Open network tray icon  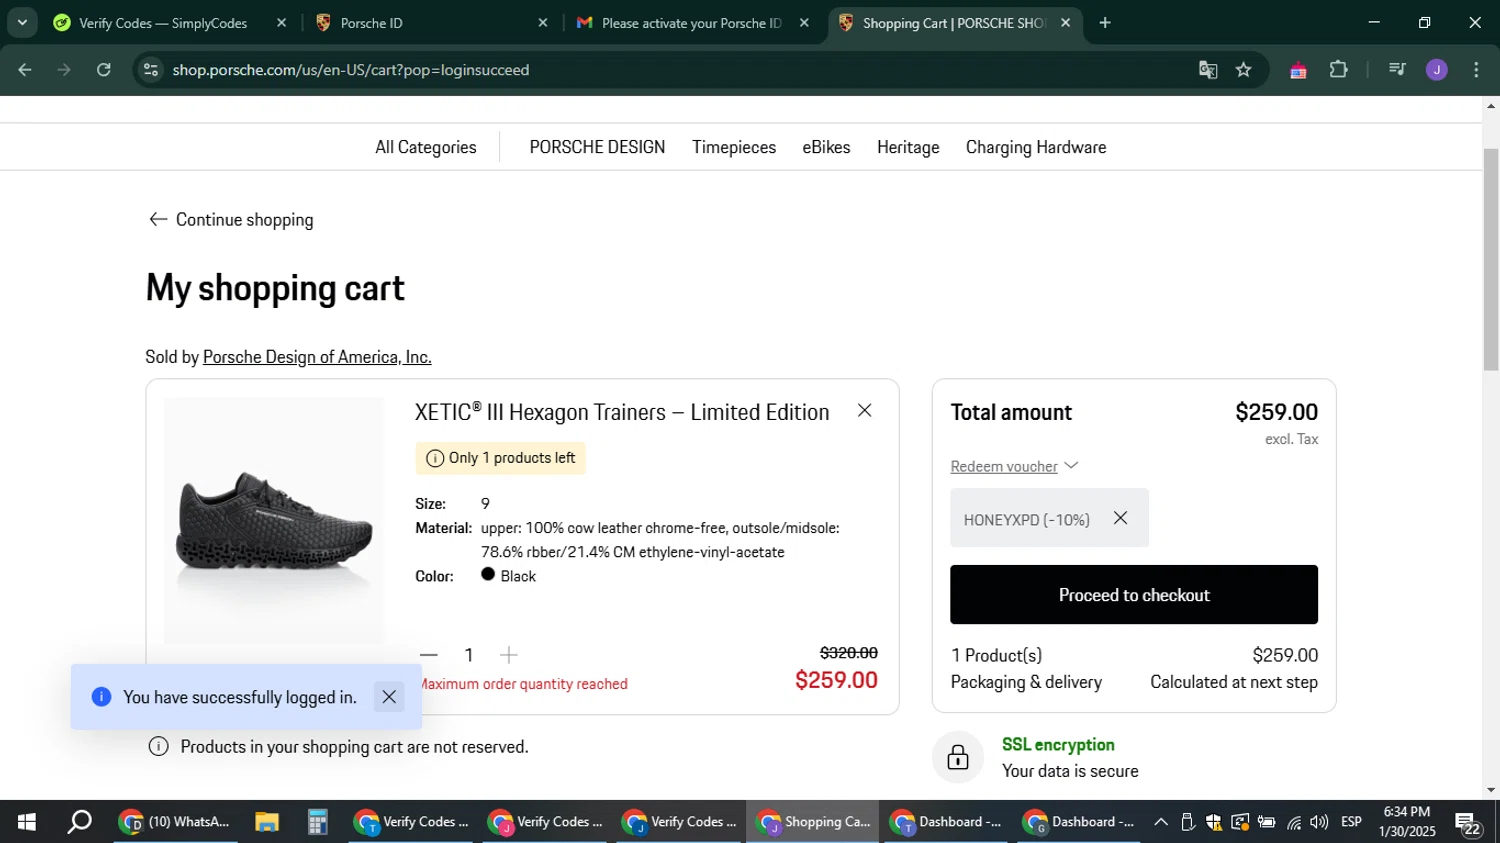(x=1294, y=822)
